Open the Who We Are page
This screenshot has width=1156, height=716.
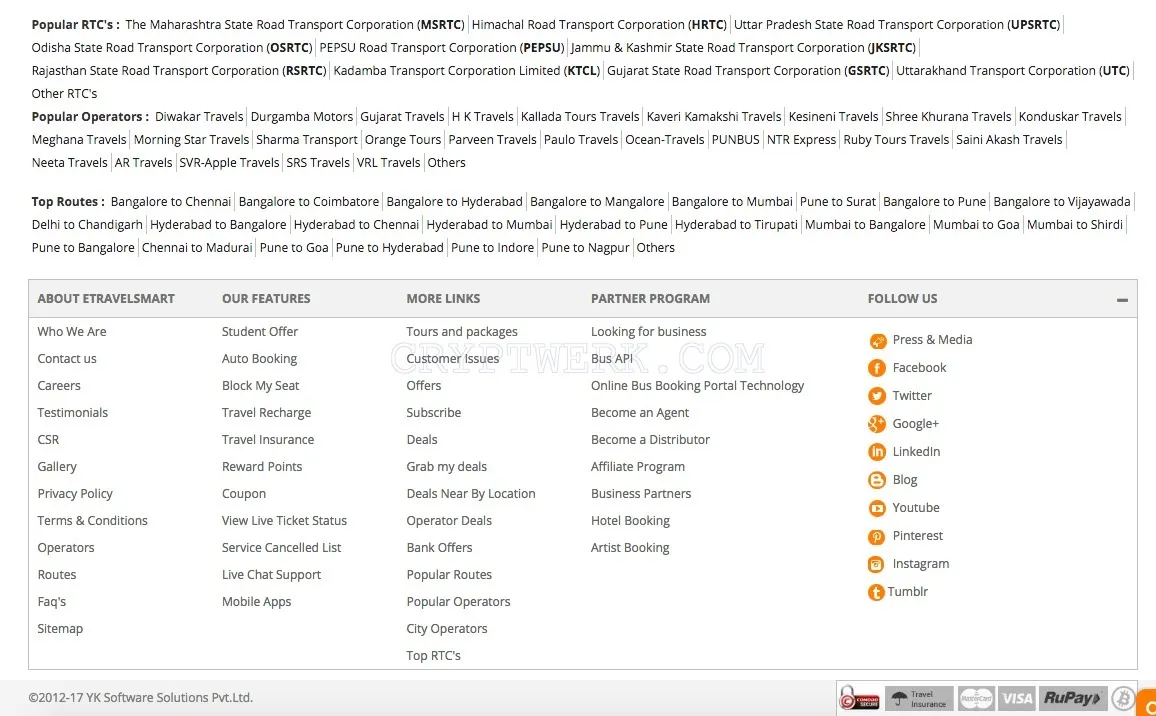pyautogui.click(x=72, y=331)
